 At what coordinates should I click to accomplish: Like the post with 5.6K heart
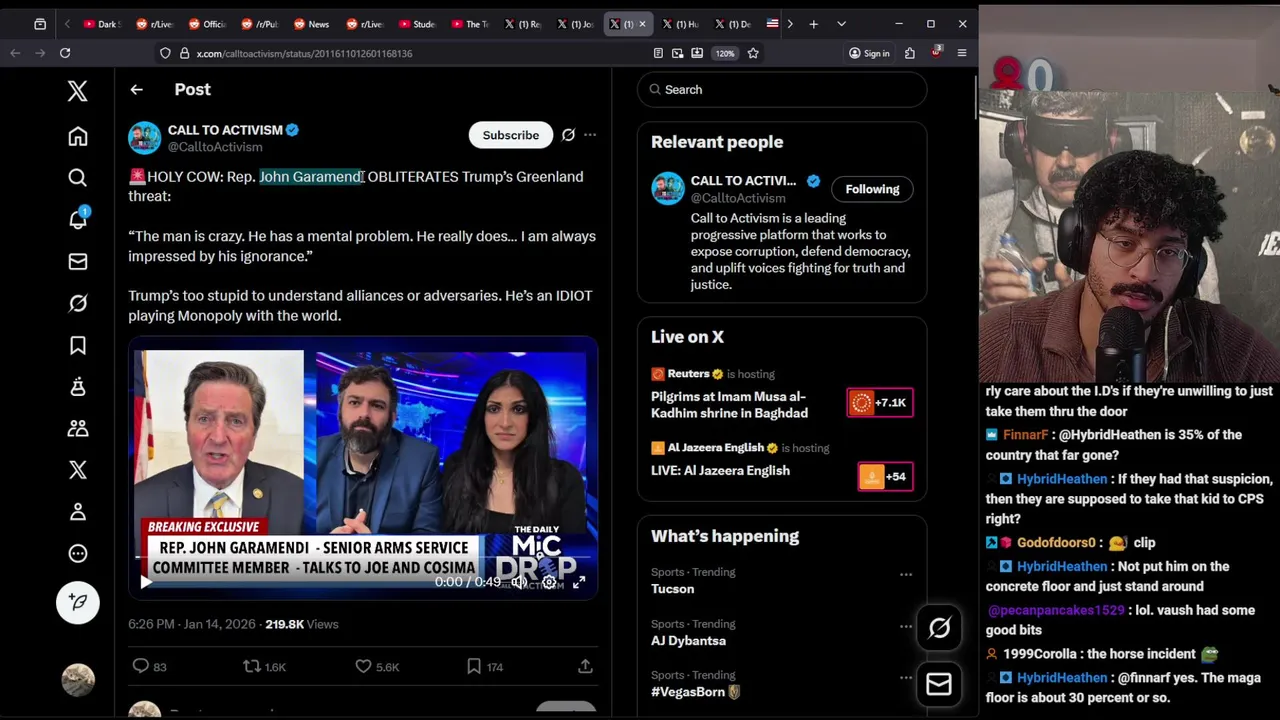(363, 666)
